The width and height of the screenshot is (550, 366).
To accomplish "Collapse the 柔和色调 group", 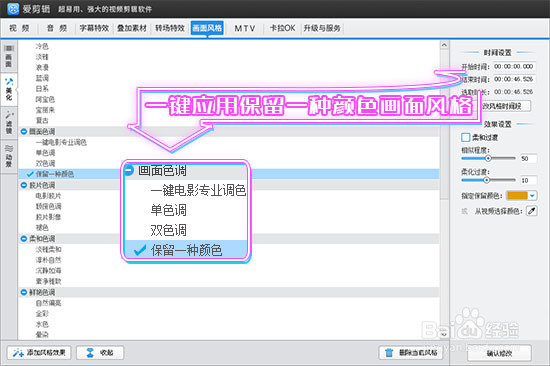I will pos(24,239).
